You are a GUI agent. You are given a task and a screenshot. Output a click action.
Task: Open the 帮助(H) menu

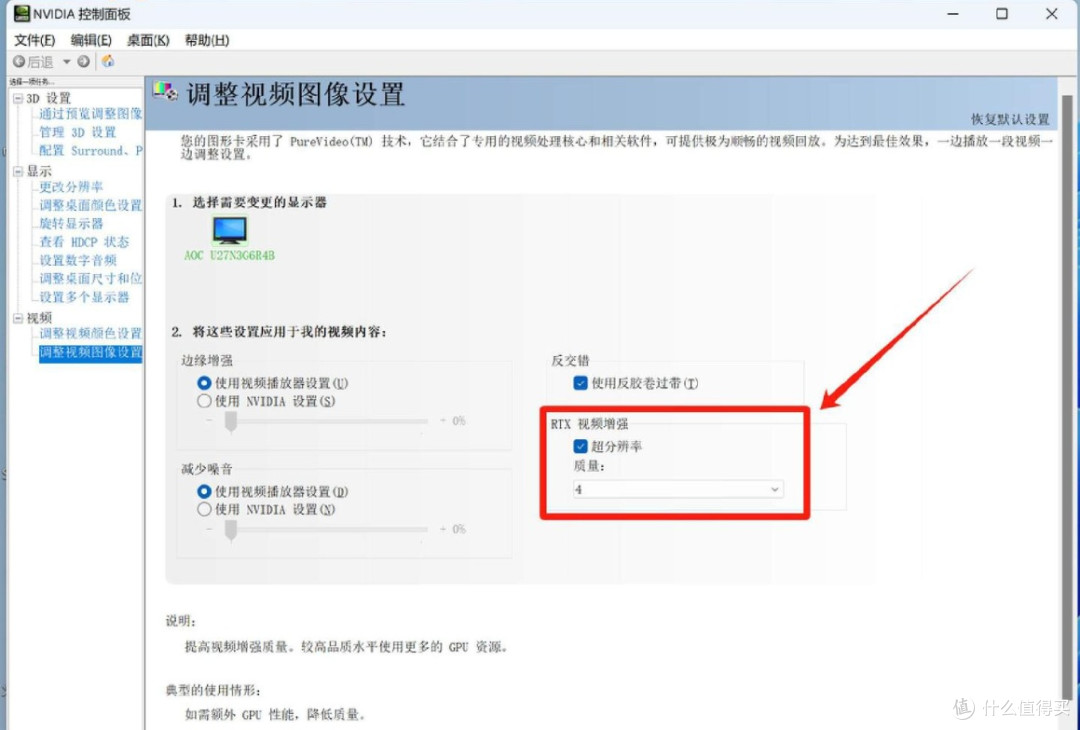click(x=207, y=40)
